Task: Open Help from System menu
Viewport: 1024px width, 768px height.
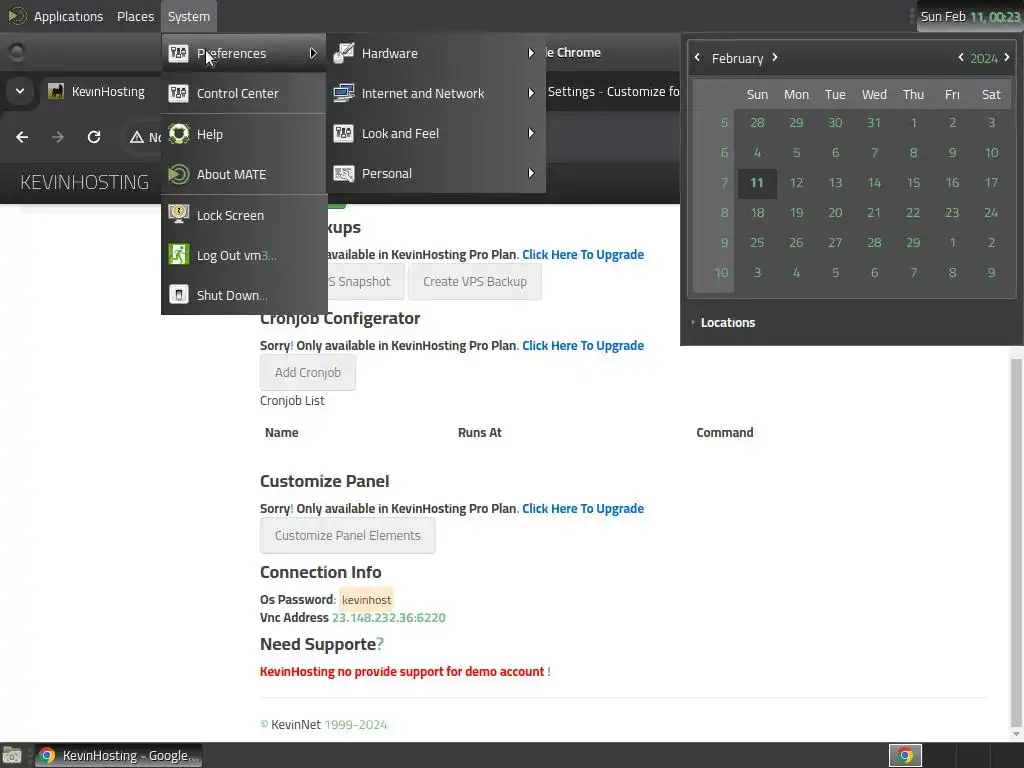Action: tap(244, 135)
